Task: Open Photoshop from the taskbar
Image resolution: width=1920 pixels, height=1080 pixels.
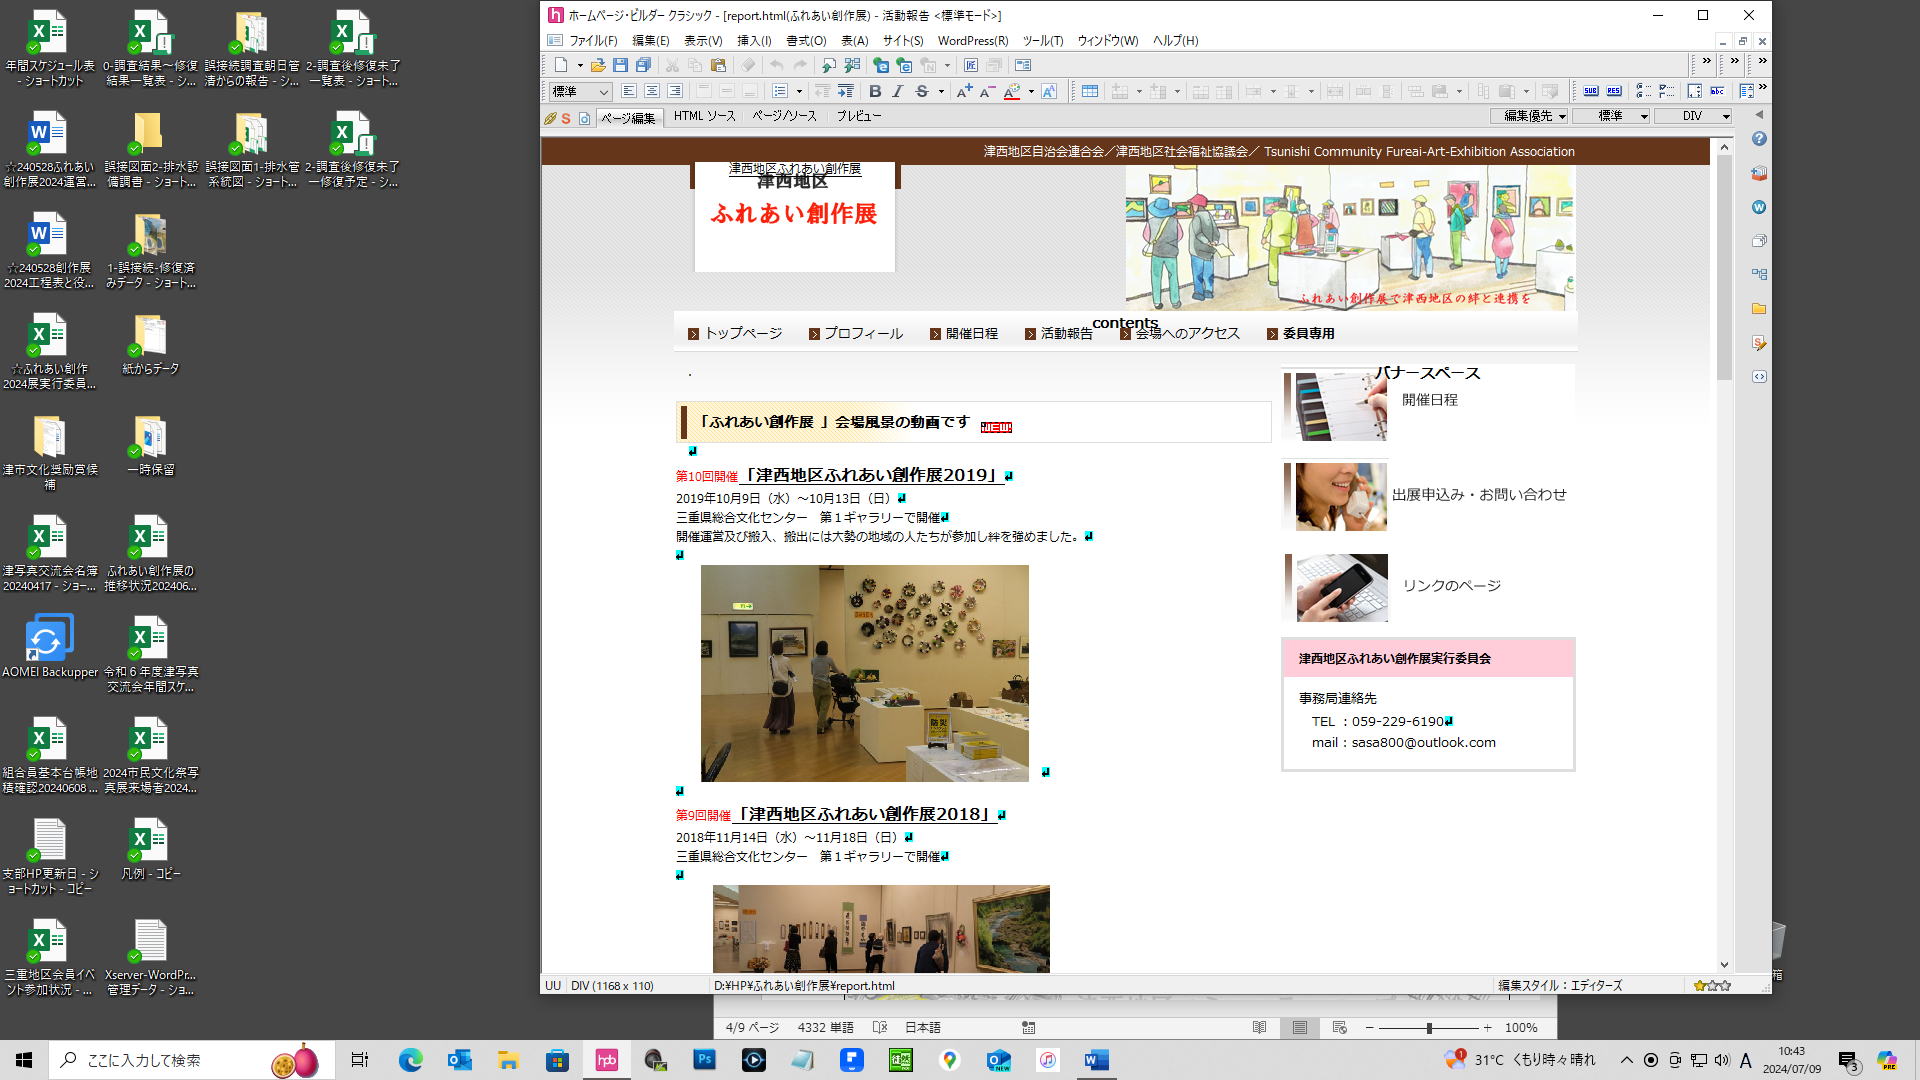Action: (704, 1060)
